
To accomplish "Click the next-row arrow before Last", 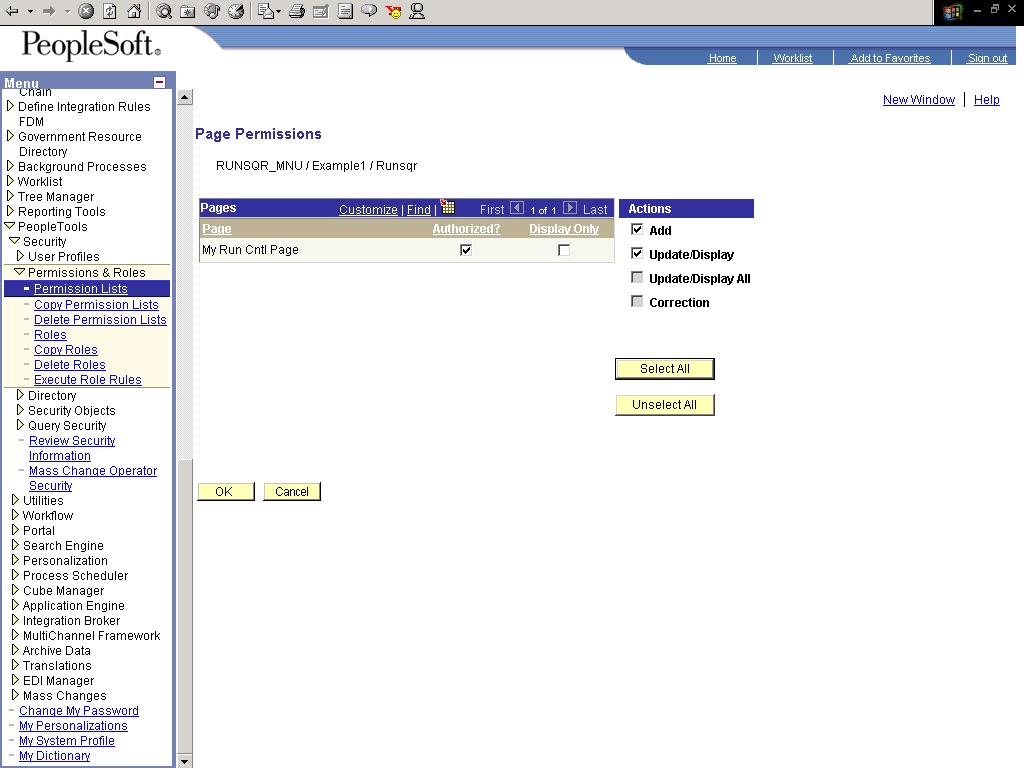I will (570, 208).
